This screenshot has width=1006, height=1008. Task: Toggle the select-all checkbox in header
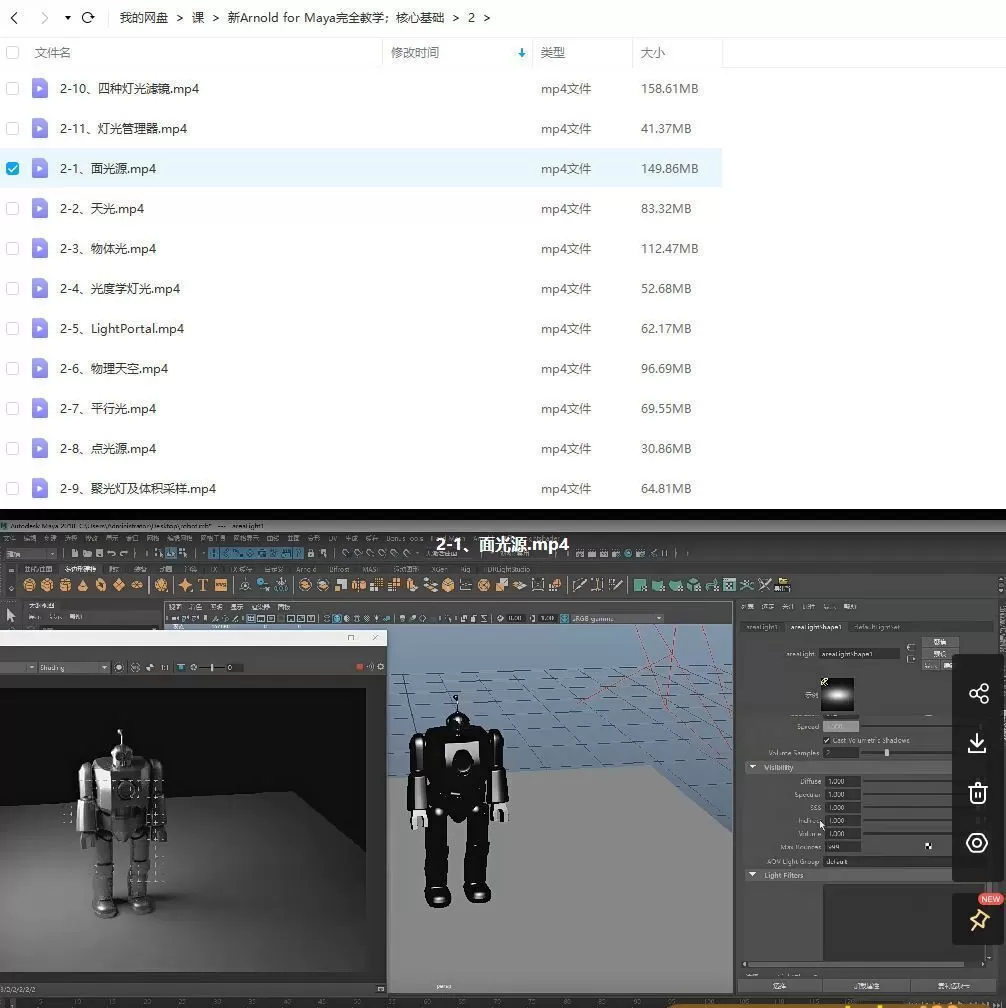(x=12, y=53)
